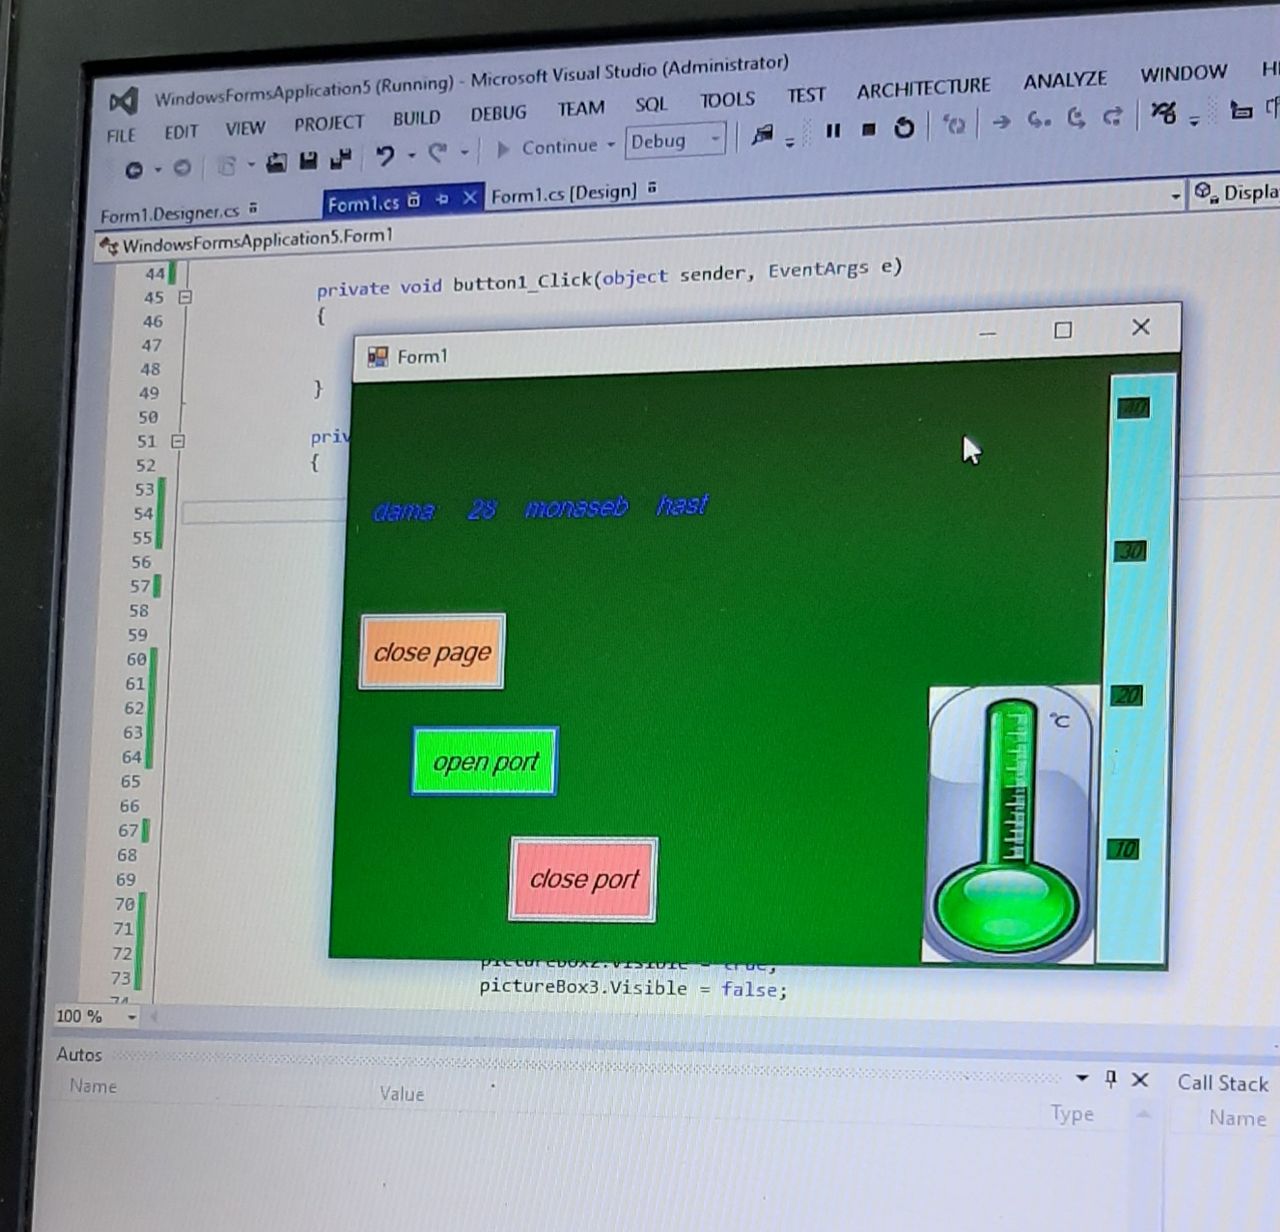The width and height of the screenshot is (1280, 1232).
Task: Open the VIEW menu
Action: [245, 128]
